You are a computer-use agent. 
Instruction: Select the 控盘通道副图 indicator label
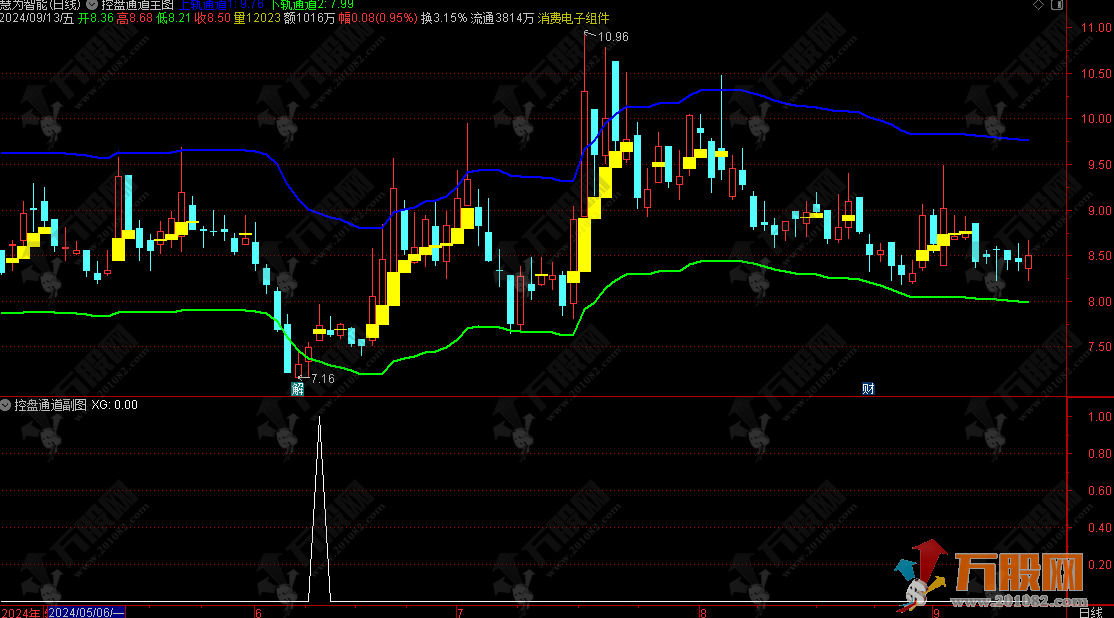(x=50, y=405)
